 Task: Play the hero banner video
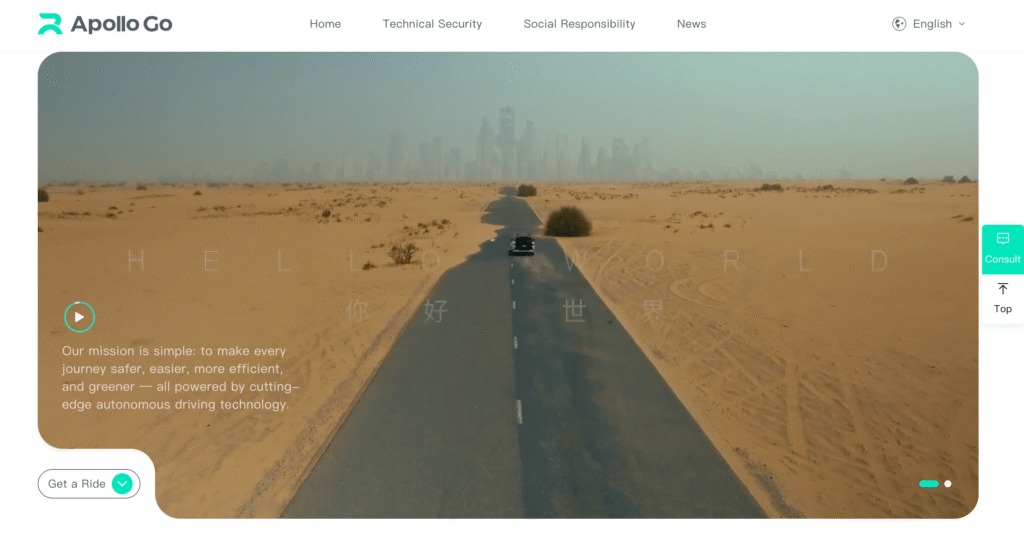80,317
